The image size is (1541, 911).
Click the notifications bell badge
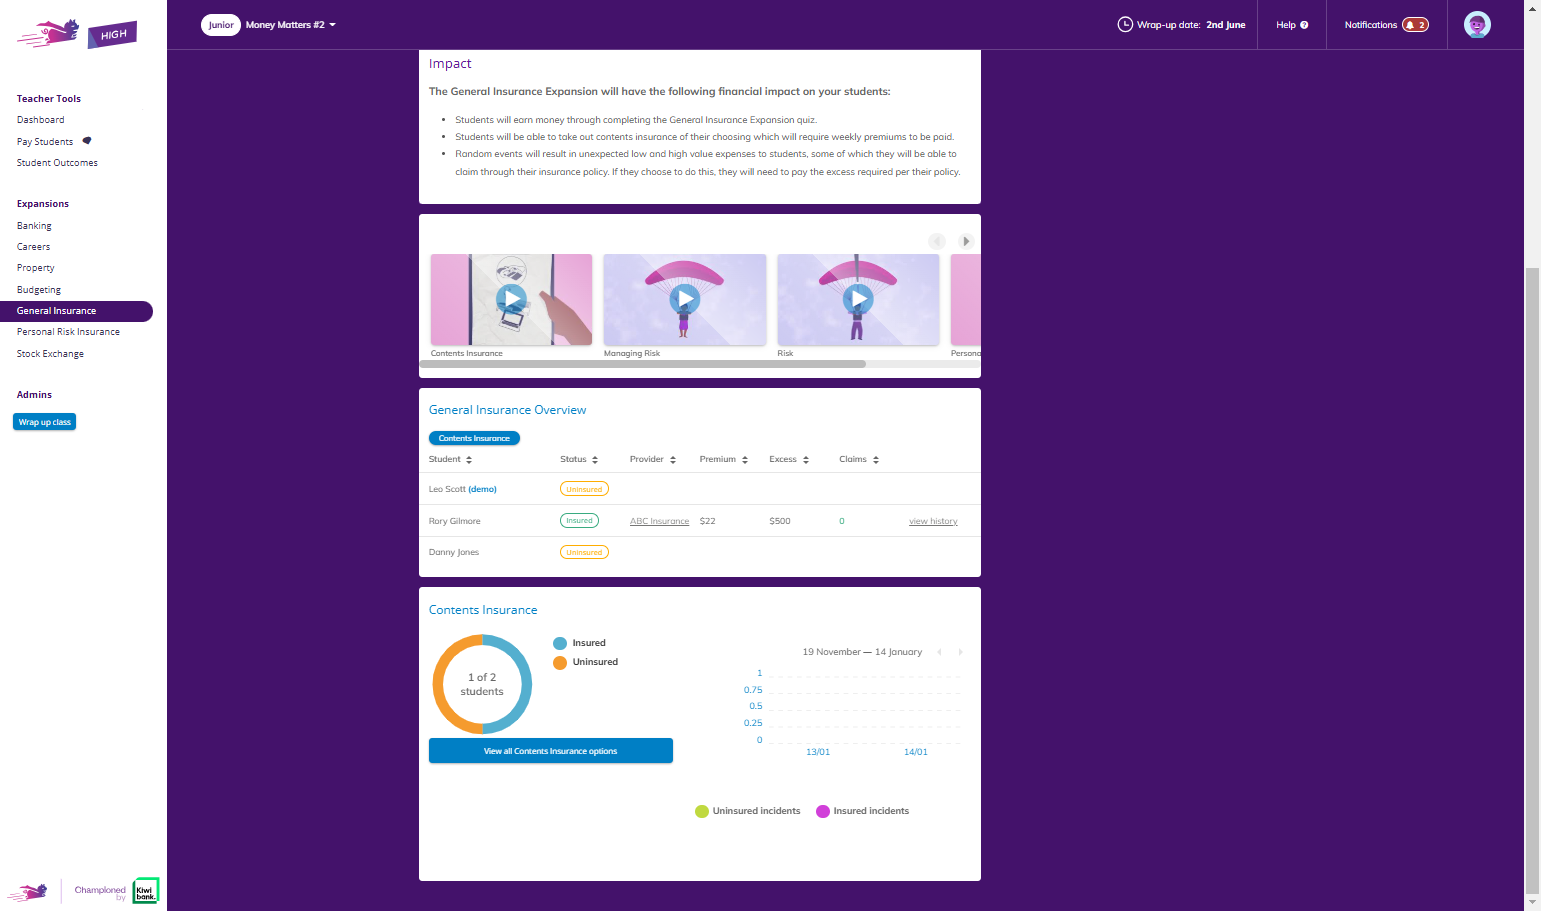point(1415,25)
